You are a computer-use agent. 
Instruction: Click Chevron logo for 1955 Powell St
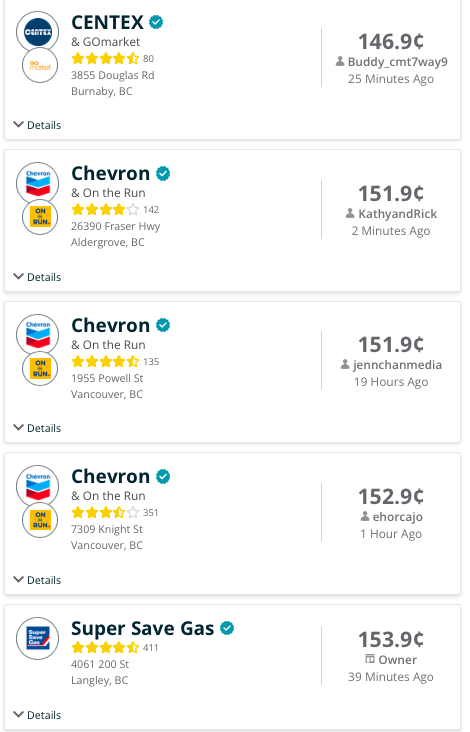[37, 335]
